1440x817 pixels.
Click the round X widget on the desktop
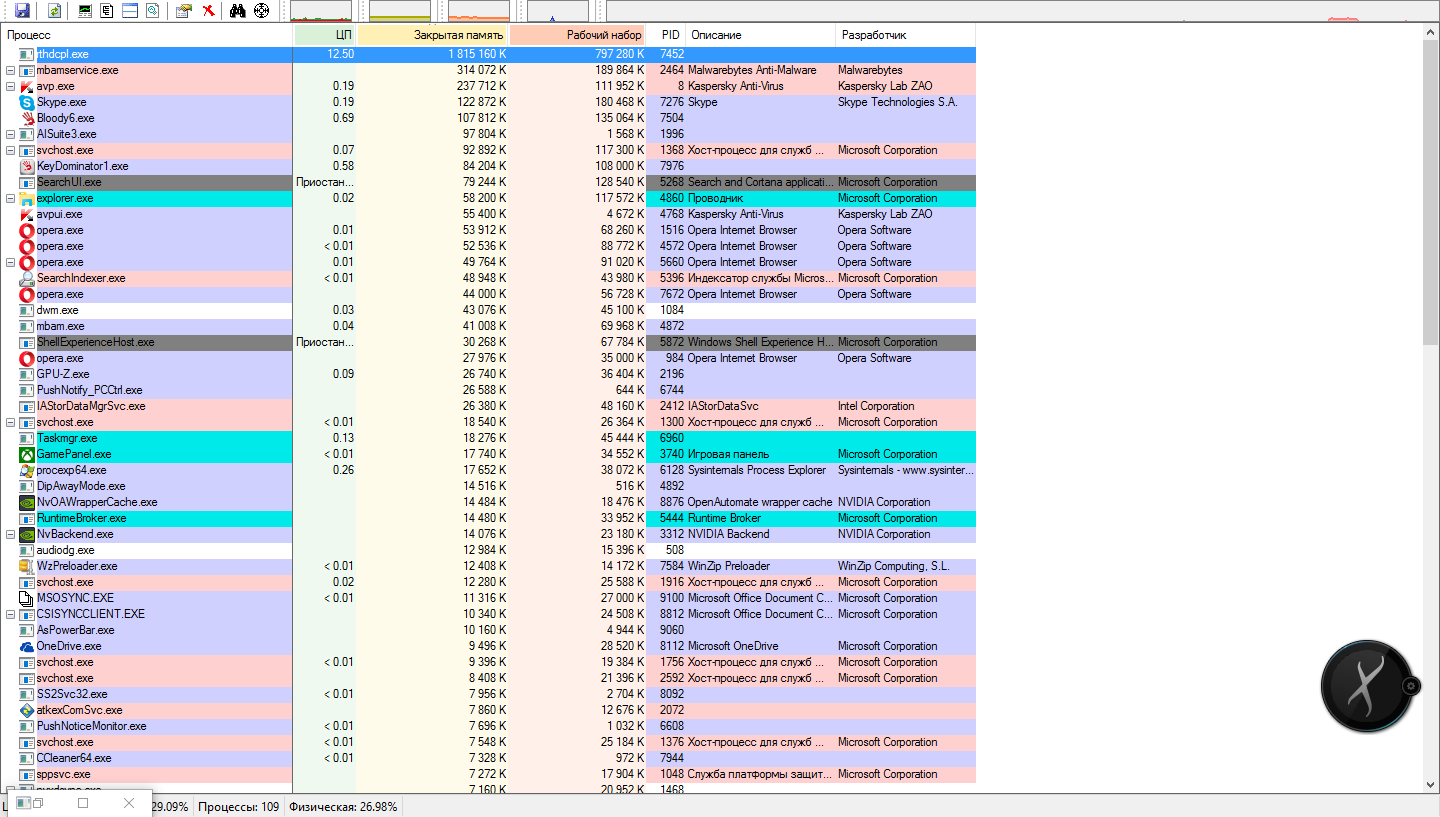pyautogui.click(x=1365, y=687)
